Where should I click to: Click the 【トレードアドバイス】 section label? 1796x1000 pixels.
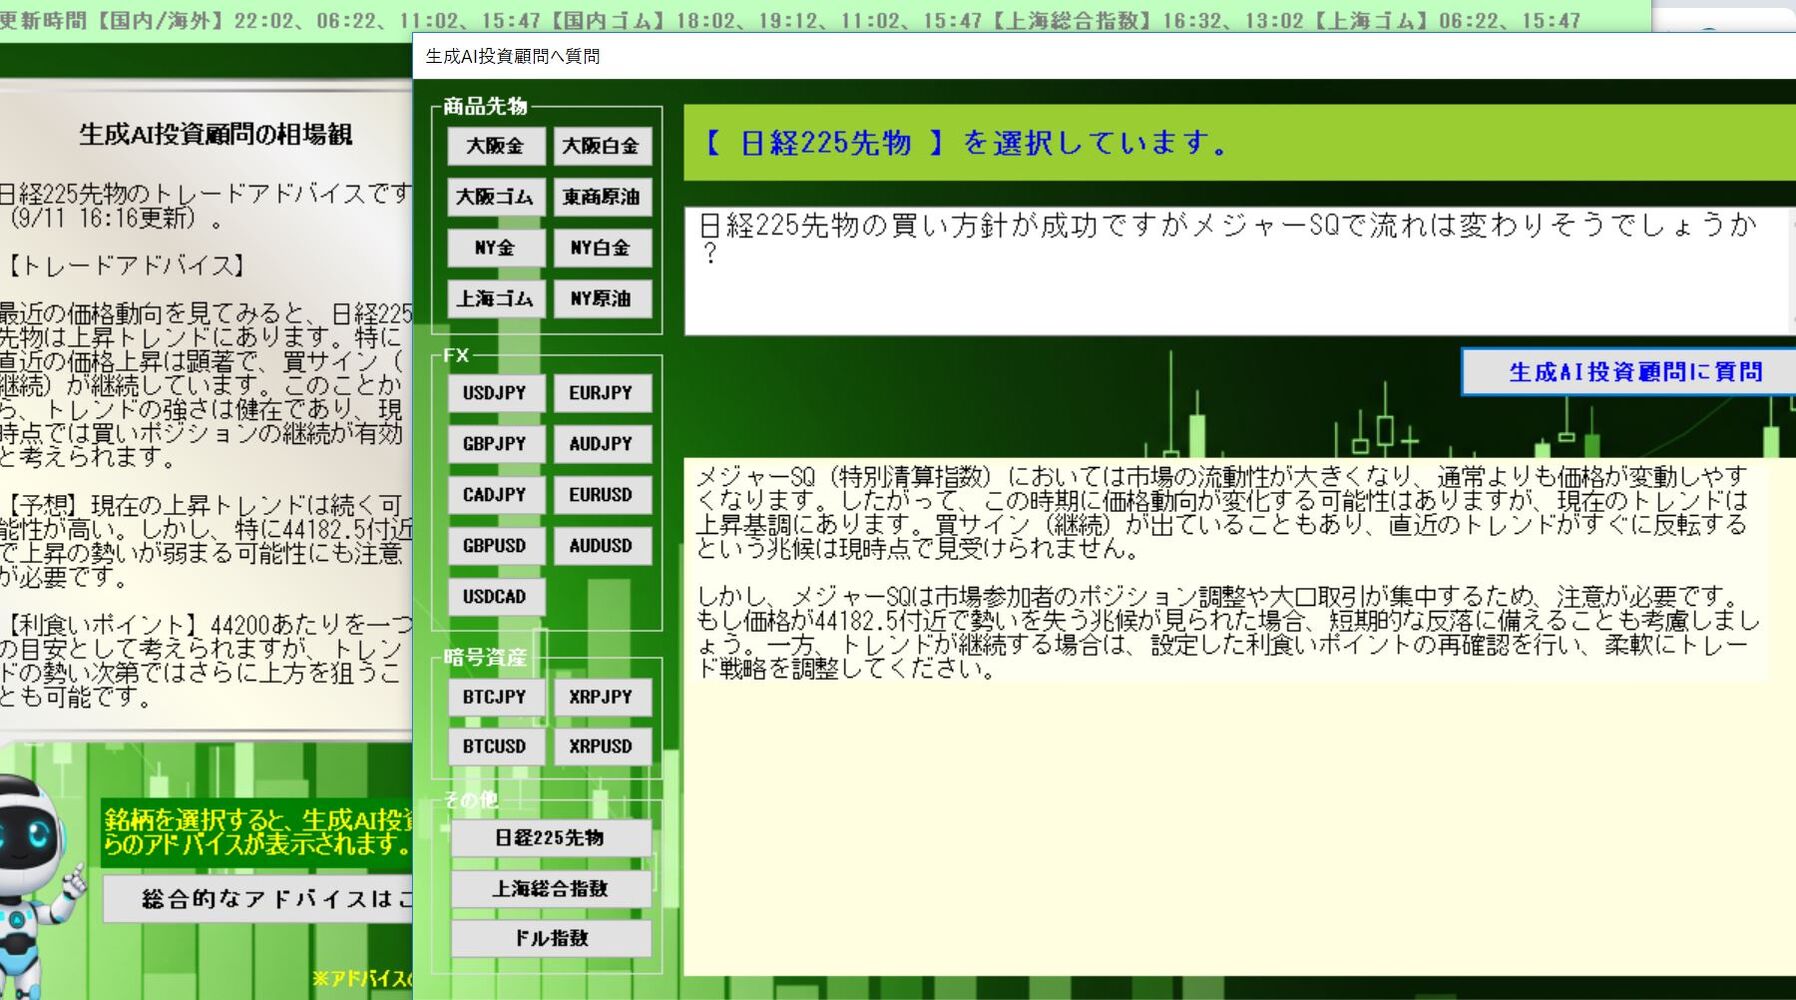pyautogui.click(x=126, y=266)
